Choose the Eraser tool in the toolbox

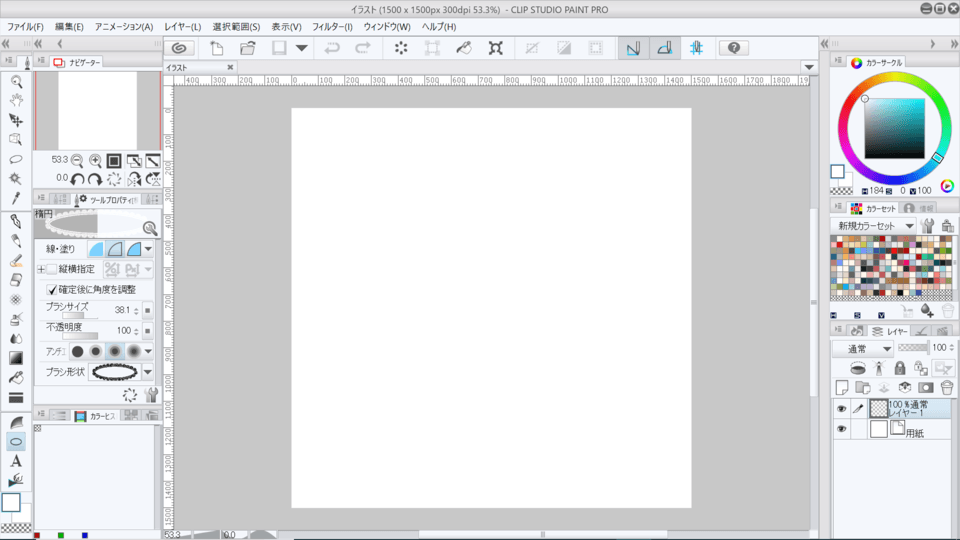pyautogui.click(x=16, y=279)
